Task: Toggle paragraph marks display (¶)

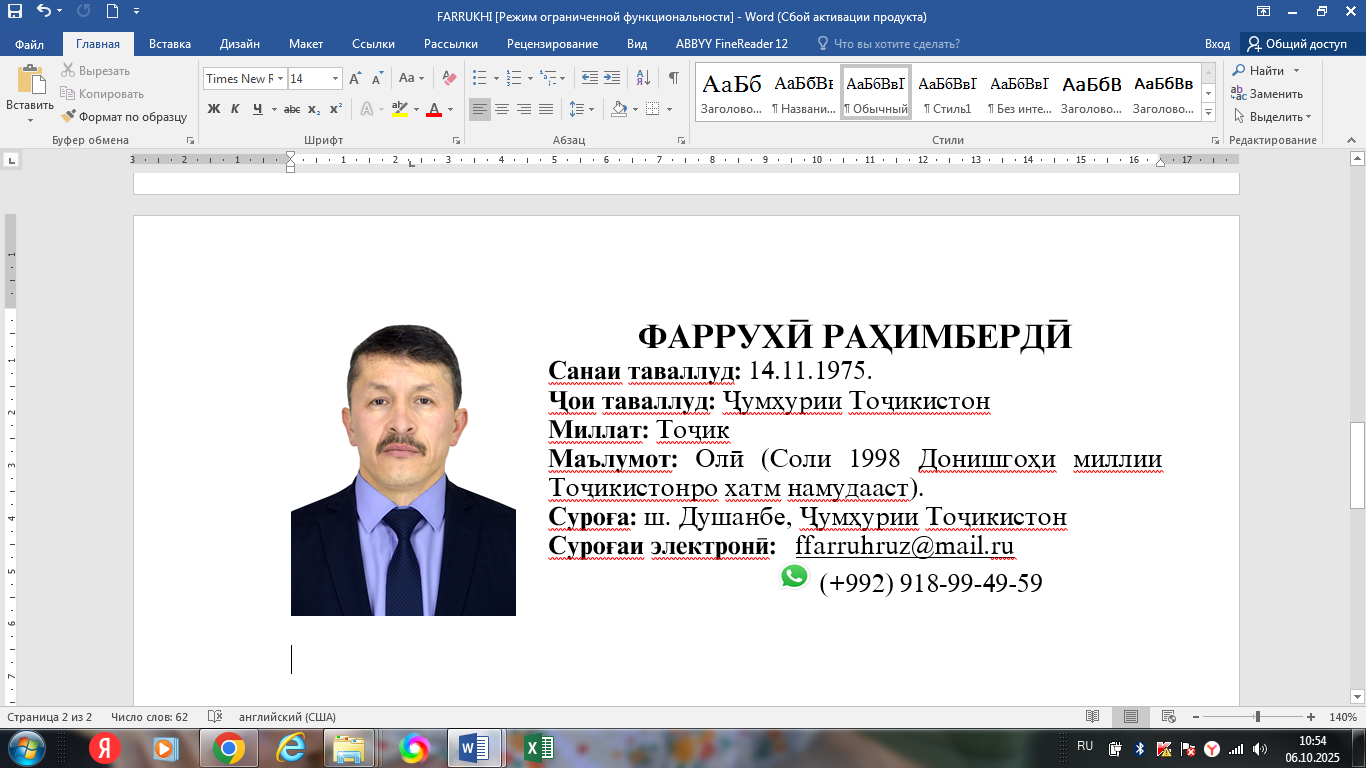Action: (674, 78)
